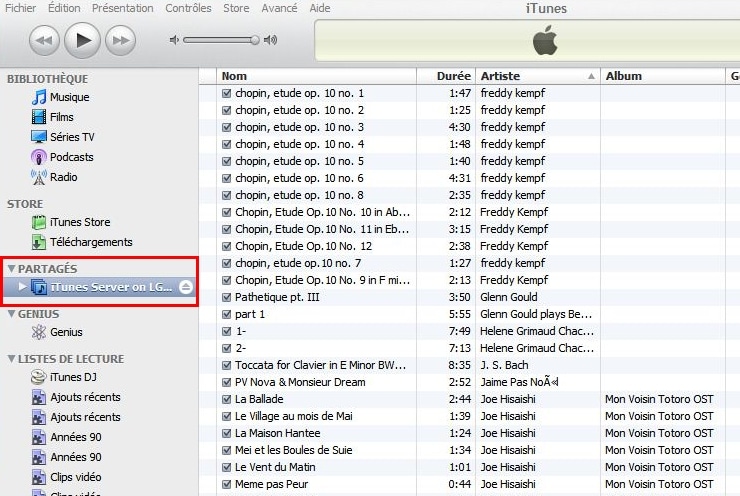Select the Musique label in the sidebar
740x496 pixels.
pos(69,97)
